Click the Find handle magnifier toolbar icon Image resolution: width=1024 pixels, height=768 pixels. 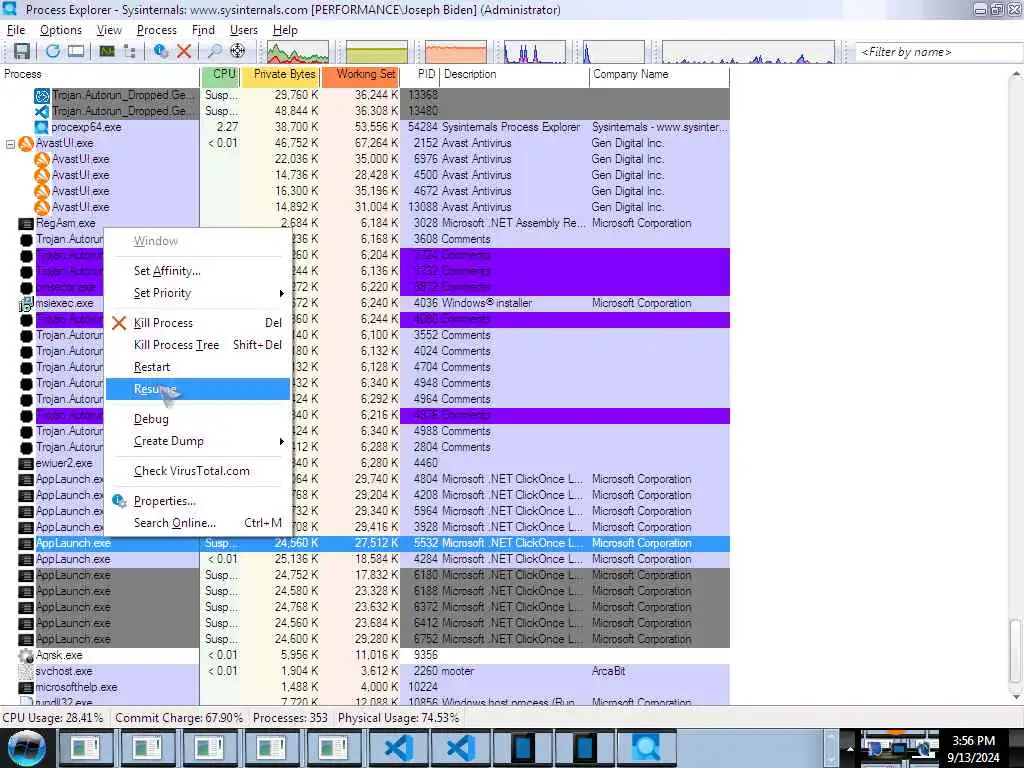(x=214, y=51)
